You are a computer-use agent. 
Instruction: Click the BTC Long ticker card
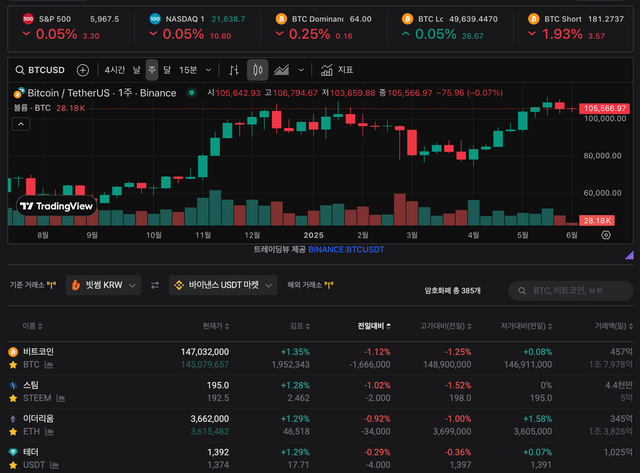(x=449, y=27)
